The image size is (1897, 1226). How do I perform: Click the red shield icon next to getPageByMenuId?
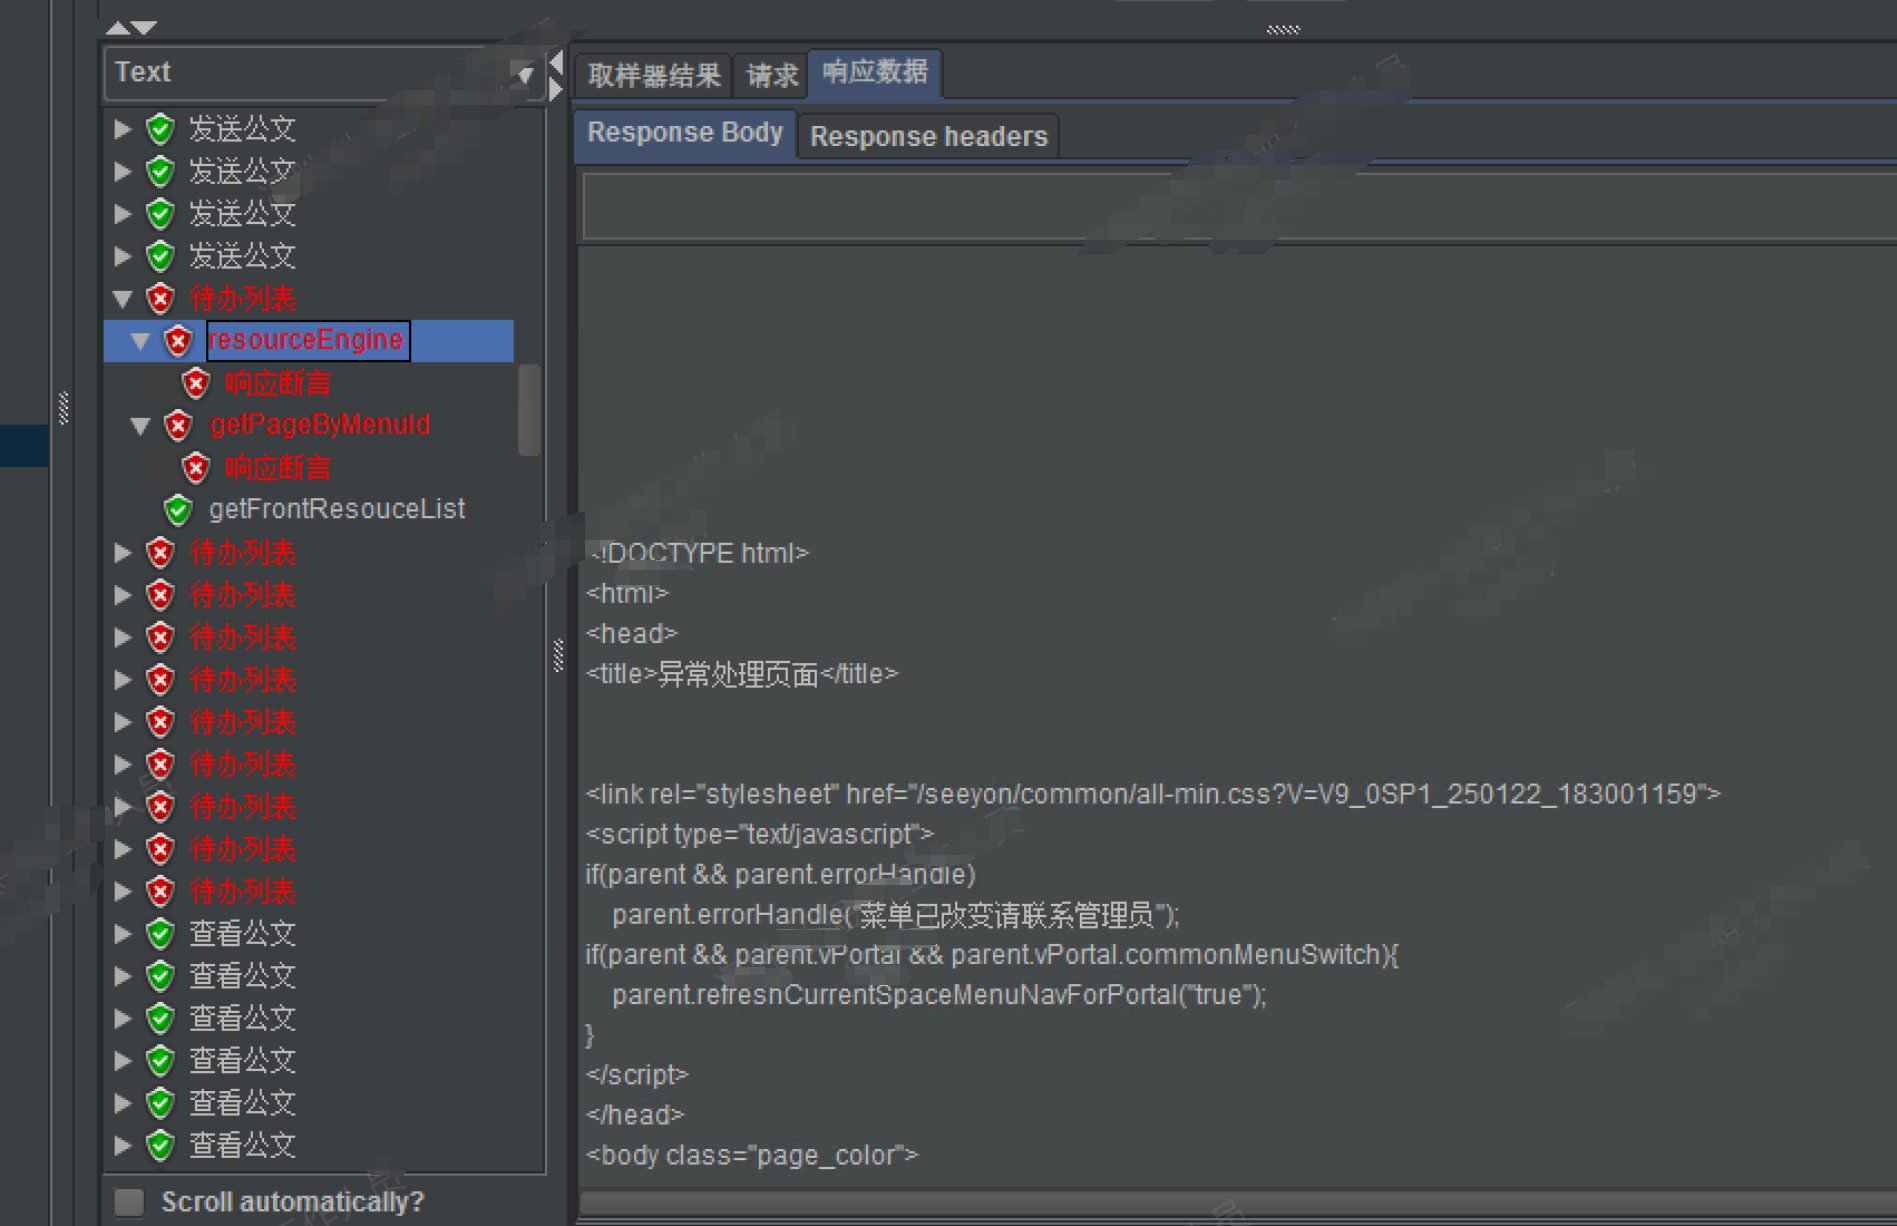179,425
